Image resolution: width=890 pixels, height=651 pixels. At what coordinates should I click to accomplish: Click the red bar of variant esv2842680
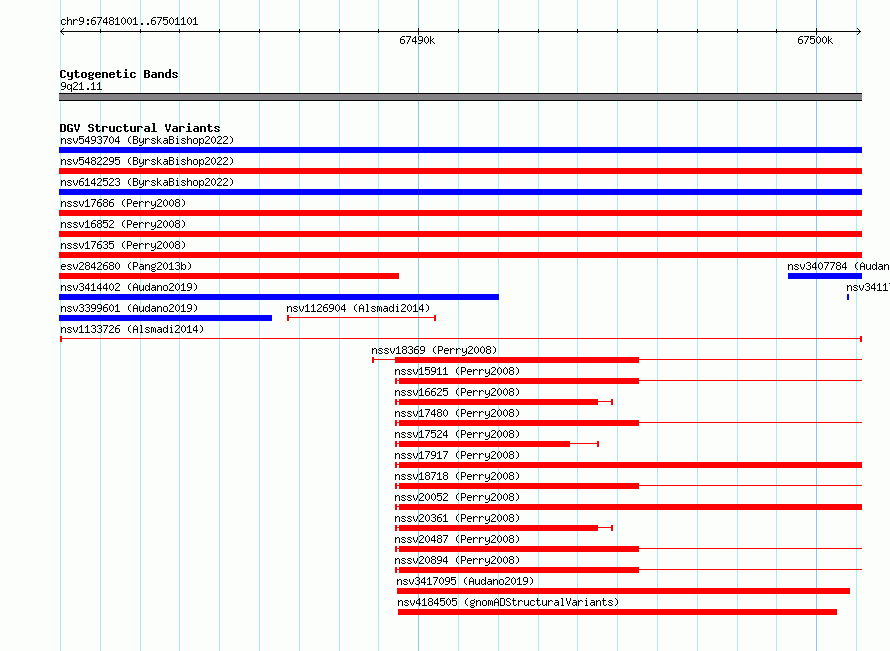click(229, 276)
